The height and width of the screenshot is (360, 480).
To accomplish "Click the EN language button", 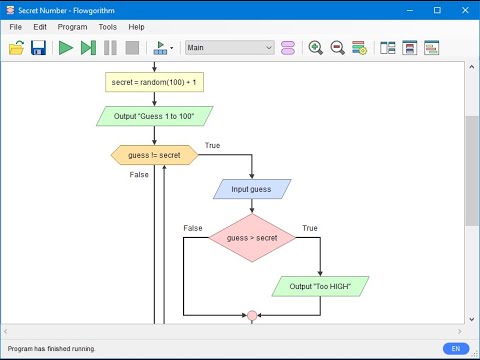I will [456, 349].
